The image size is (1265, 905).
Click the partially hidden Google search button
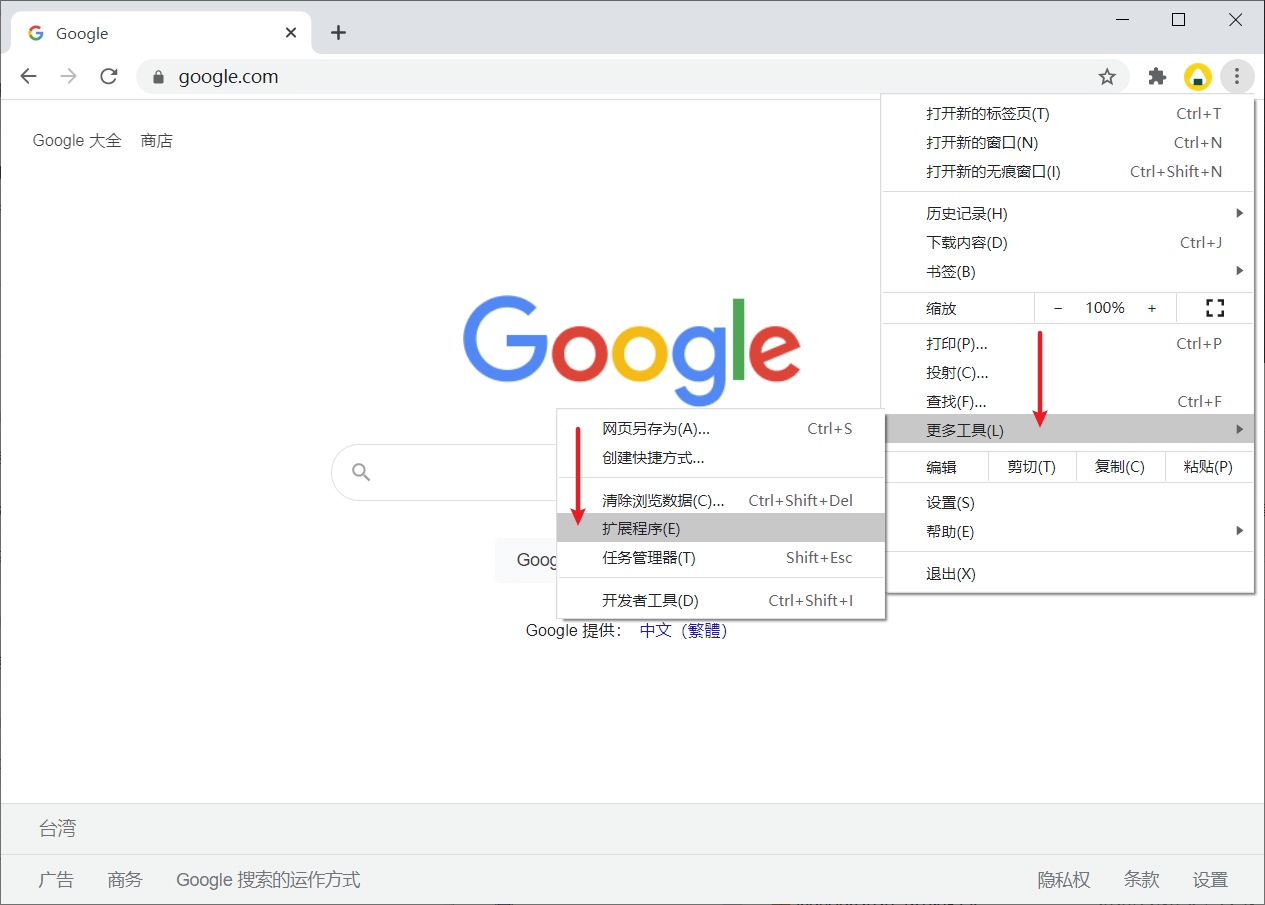click(x=526, y=560)
